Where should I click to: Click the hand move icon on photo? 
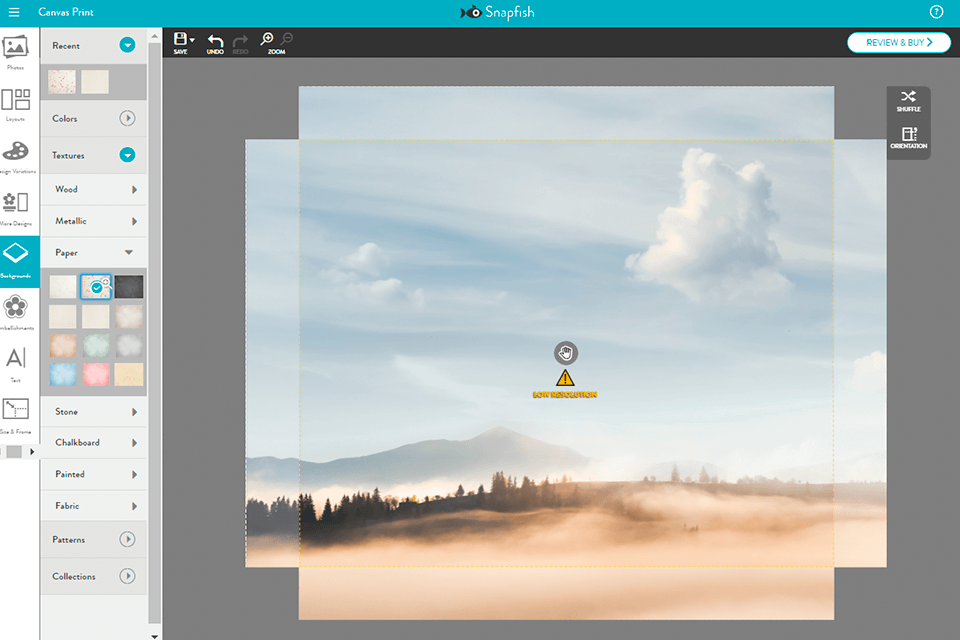pyautogui.click(x=566, y=353)
